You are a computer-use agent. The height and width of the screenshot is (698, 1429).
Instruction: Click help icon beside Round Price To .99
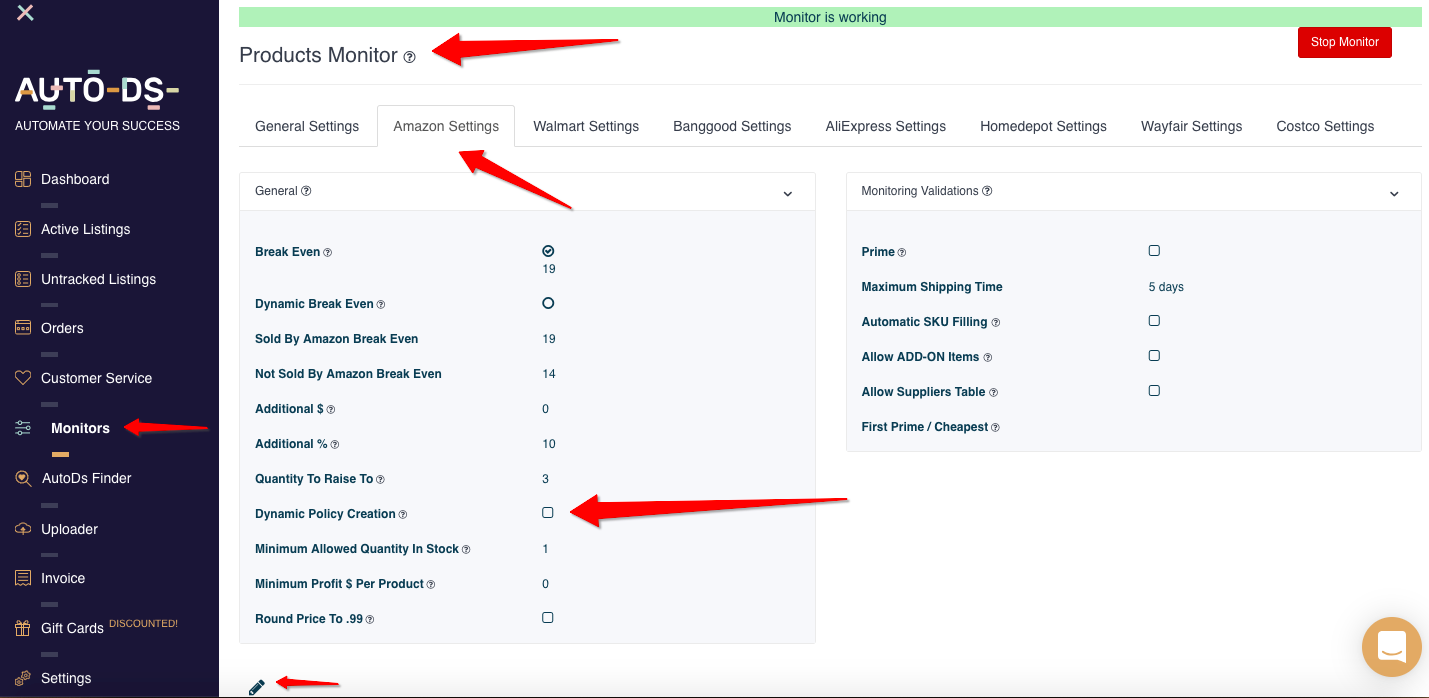coord(370,620)
